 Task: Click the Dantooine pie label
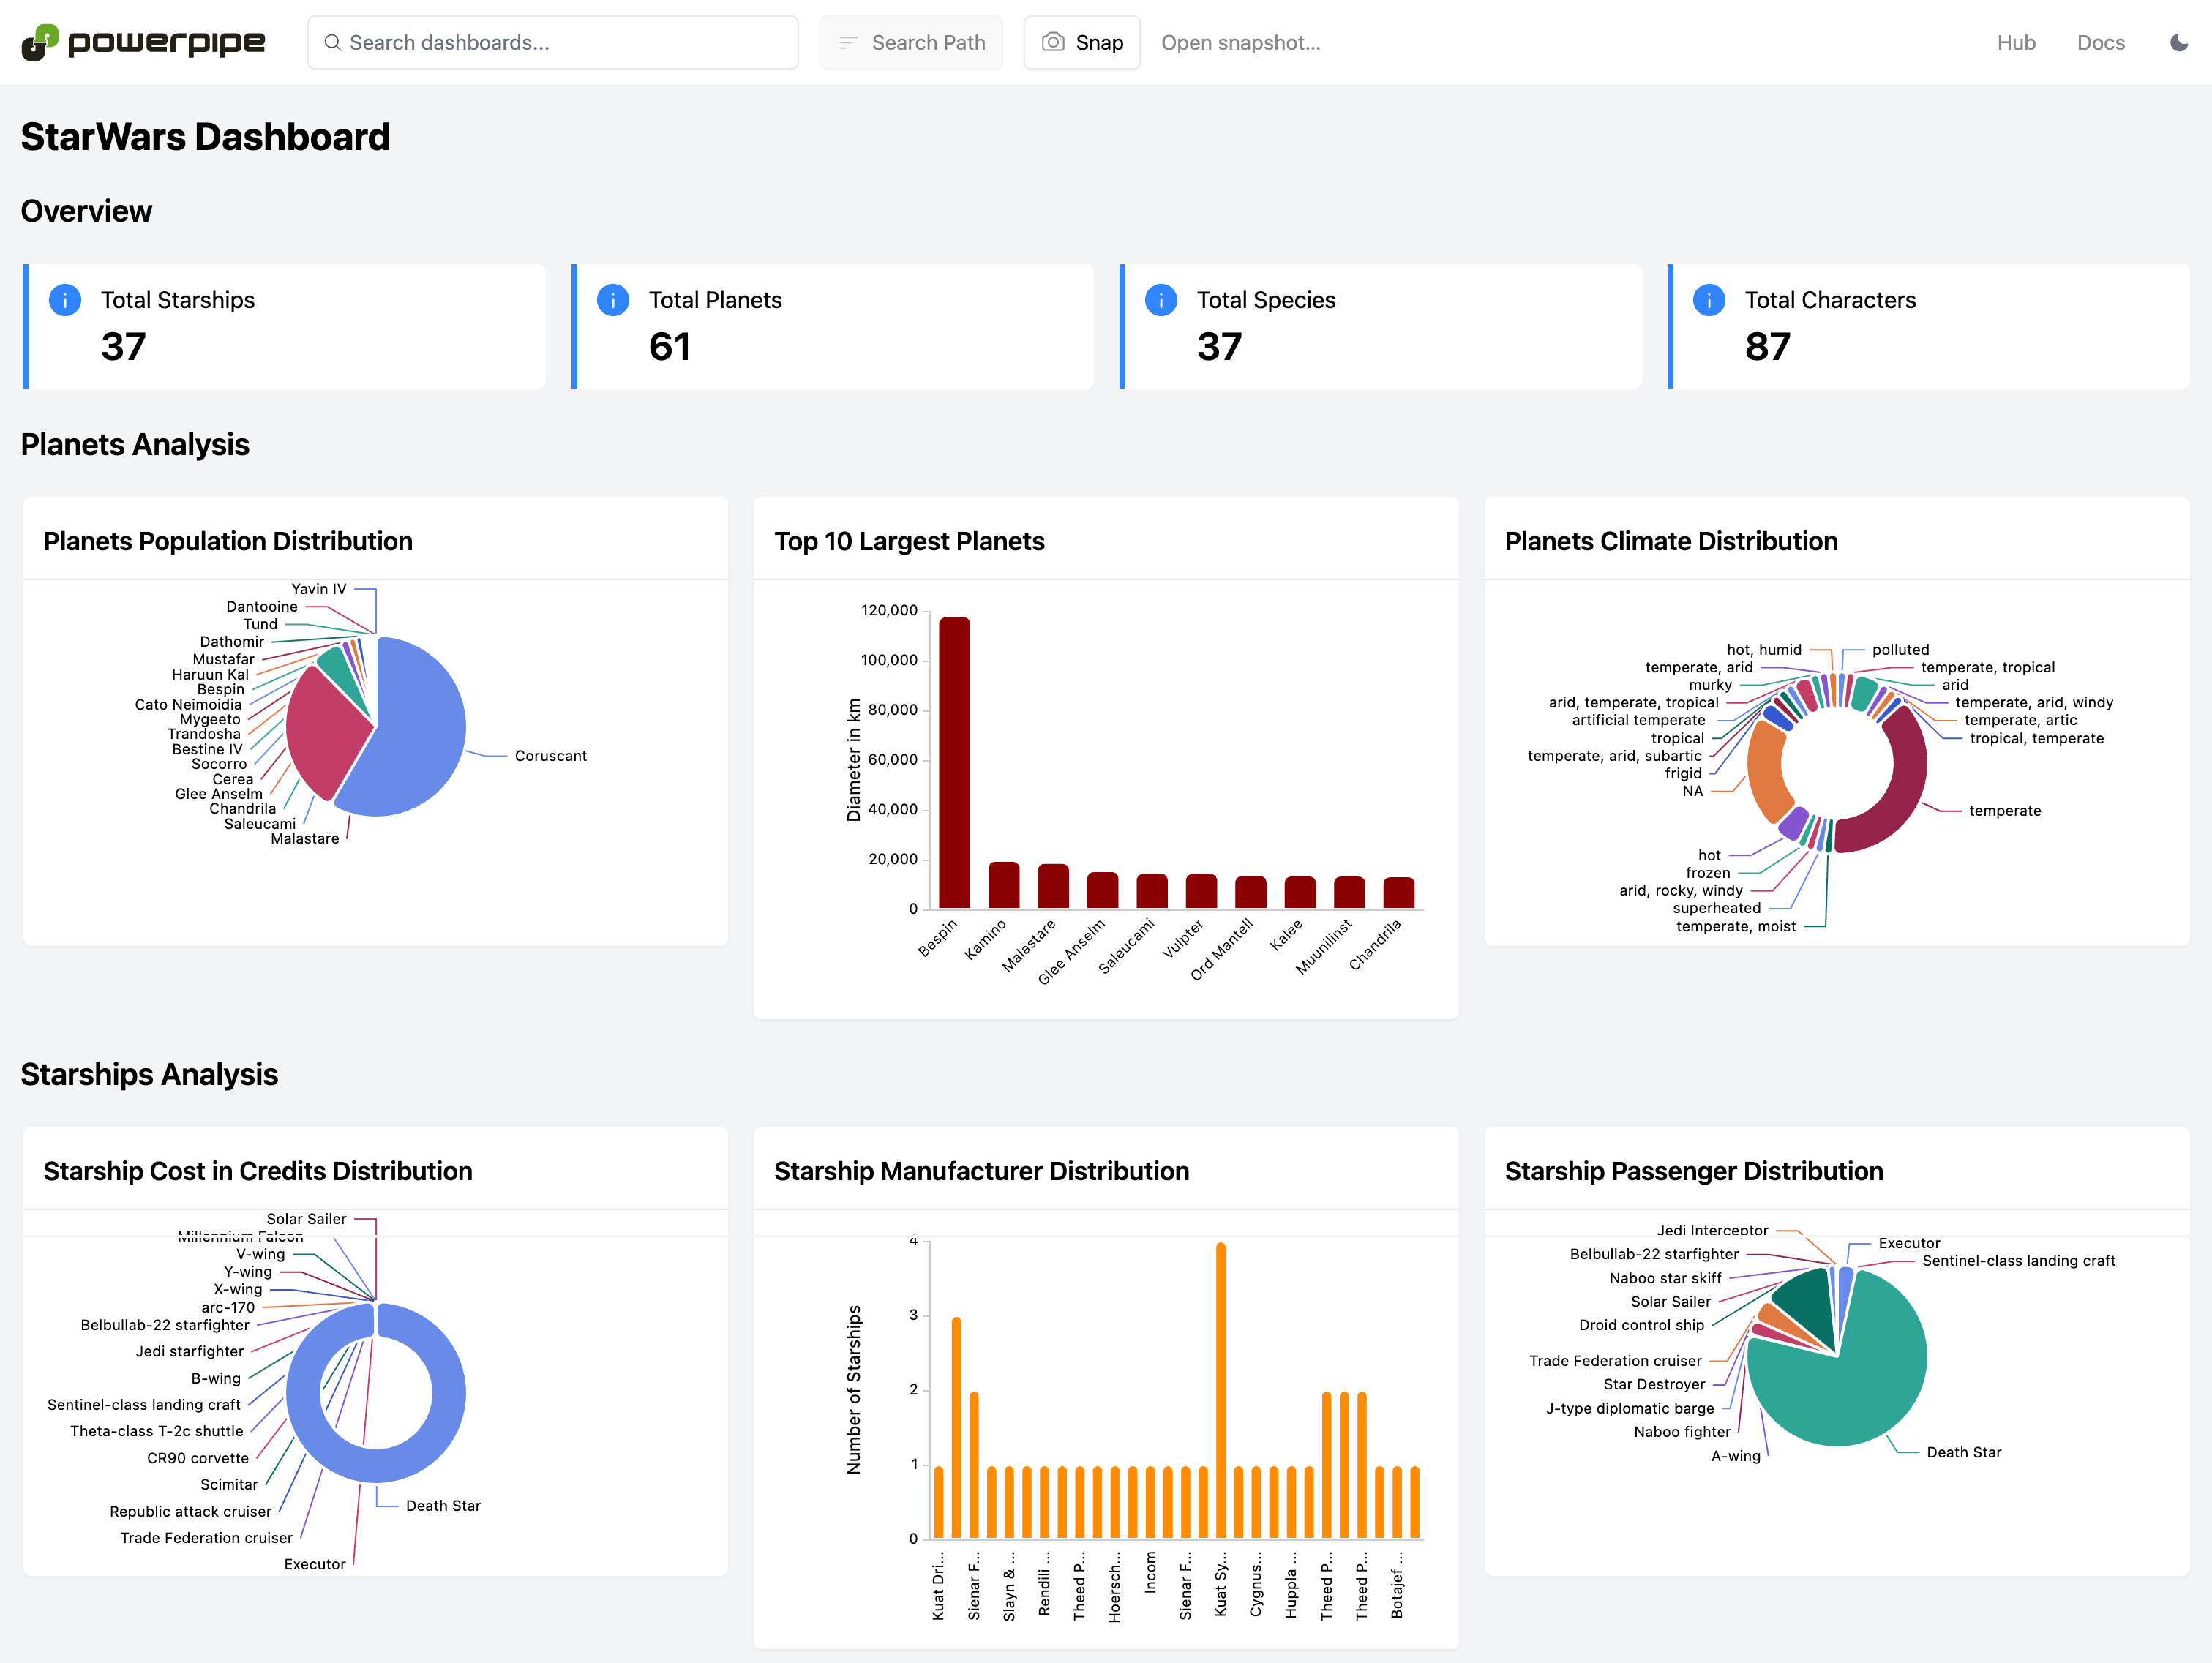(x=262, y=607)
